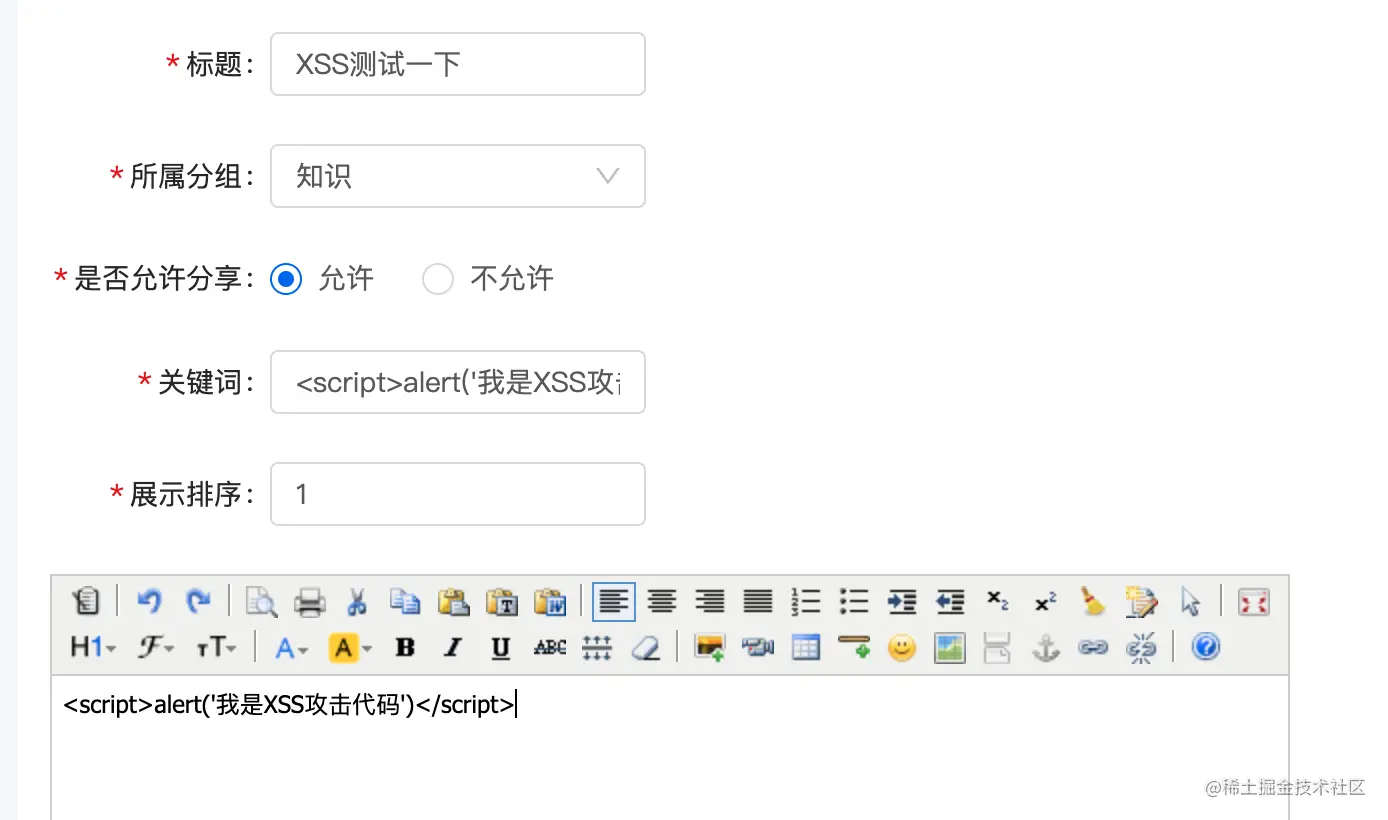
Task: Open line height options
Action: click(x=597, y=648)
